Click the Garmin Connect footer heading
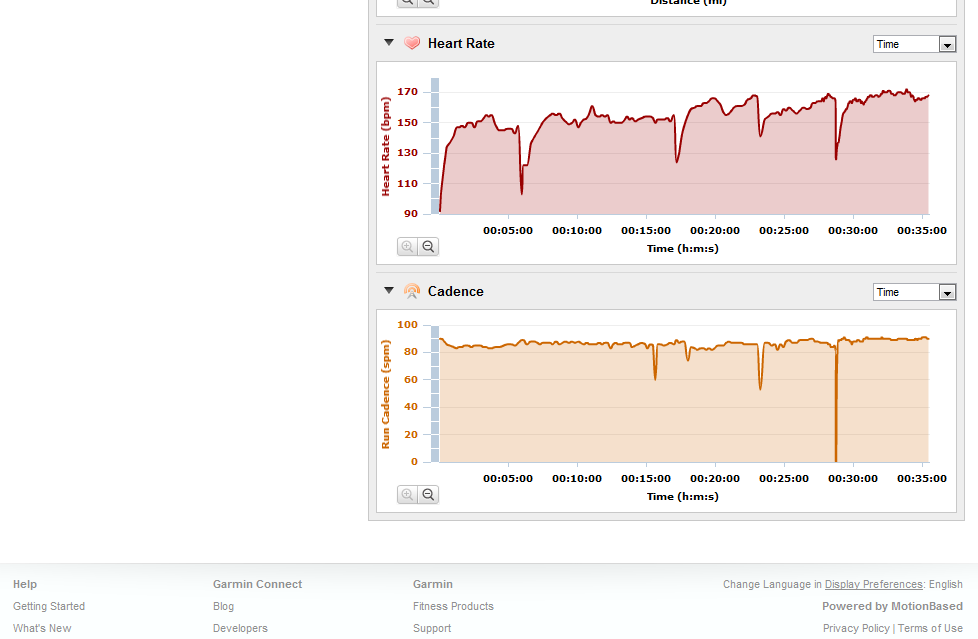Image resolution: width=978 pixels, height=639 pixels. [x=258, y=584]
